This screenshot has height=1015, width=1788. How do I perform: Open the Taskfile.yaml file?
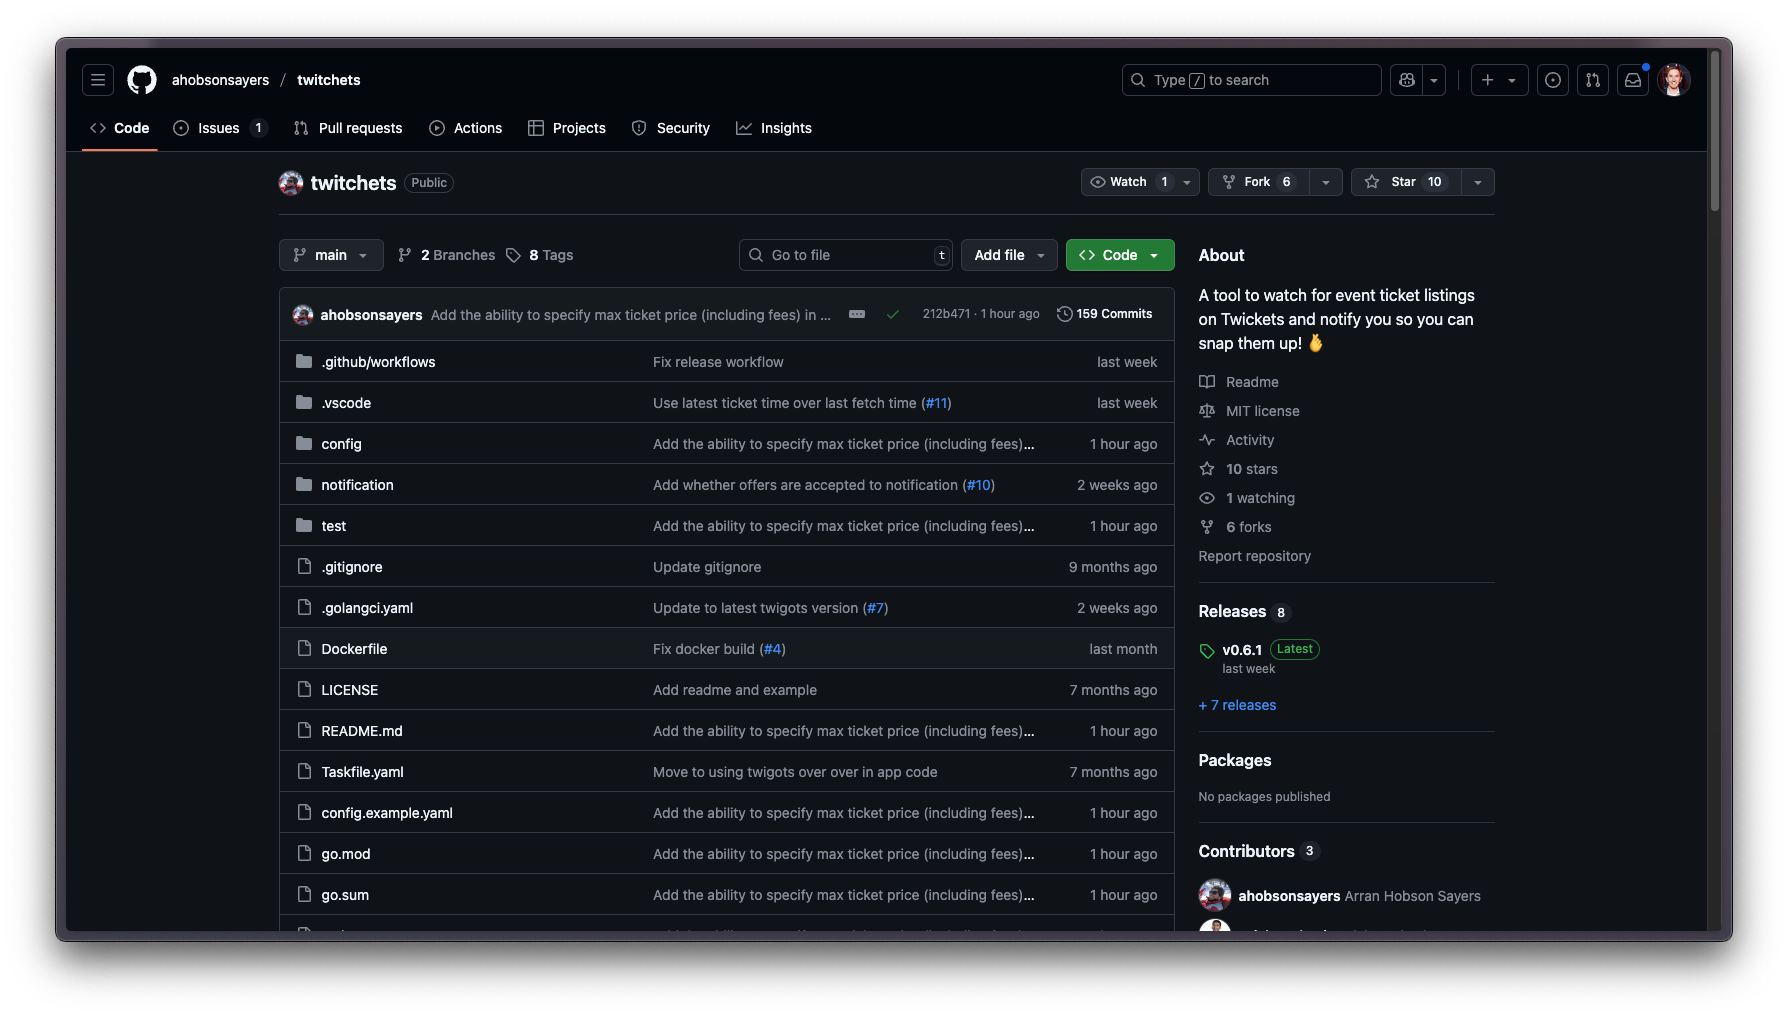coord(362,772)
